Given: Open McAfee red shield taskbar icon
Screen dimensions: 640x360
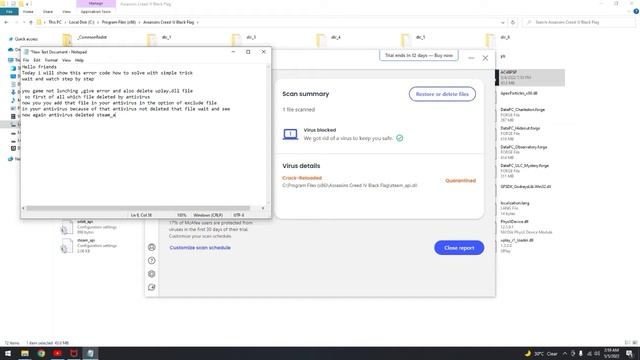Looking at the screenshot, I should click(x=74, y=353).
